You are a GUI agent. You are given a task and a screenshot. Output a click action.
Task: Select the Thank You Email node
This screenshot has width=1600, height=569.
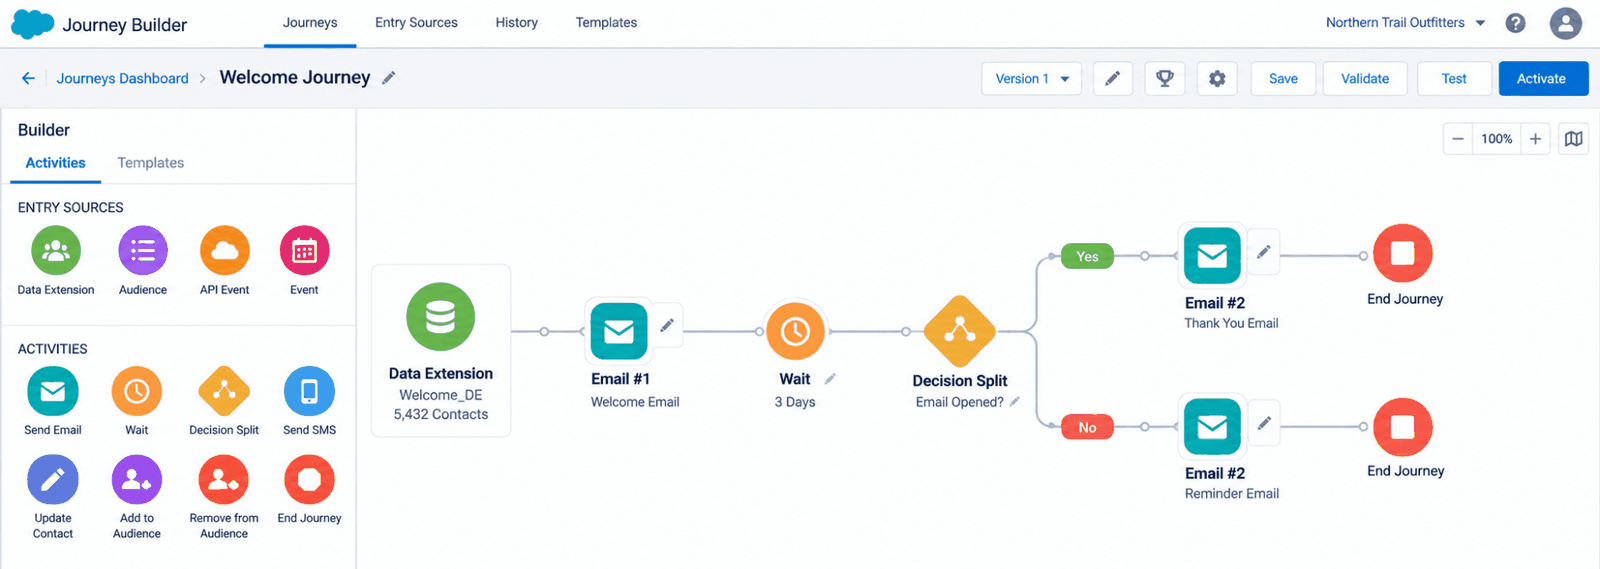1212,256
